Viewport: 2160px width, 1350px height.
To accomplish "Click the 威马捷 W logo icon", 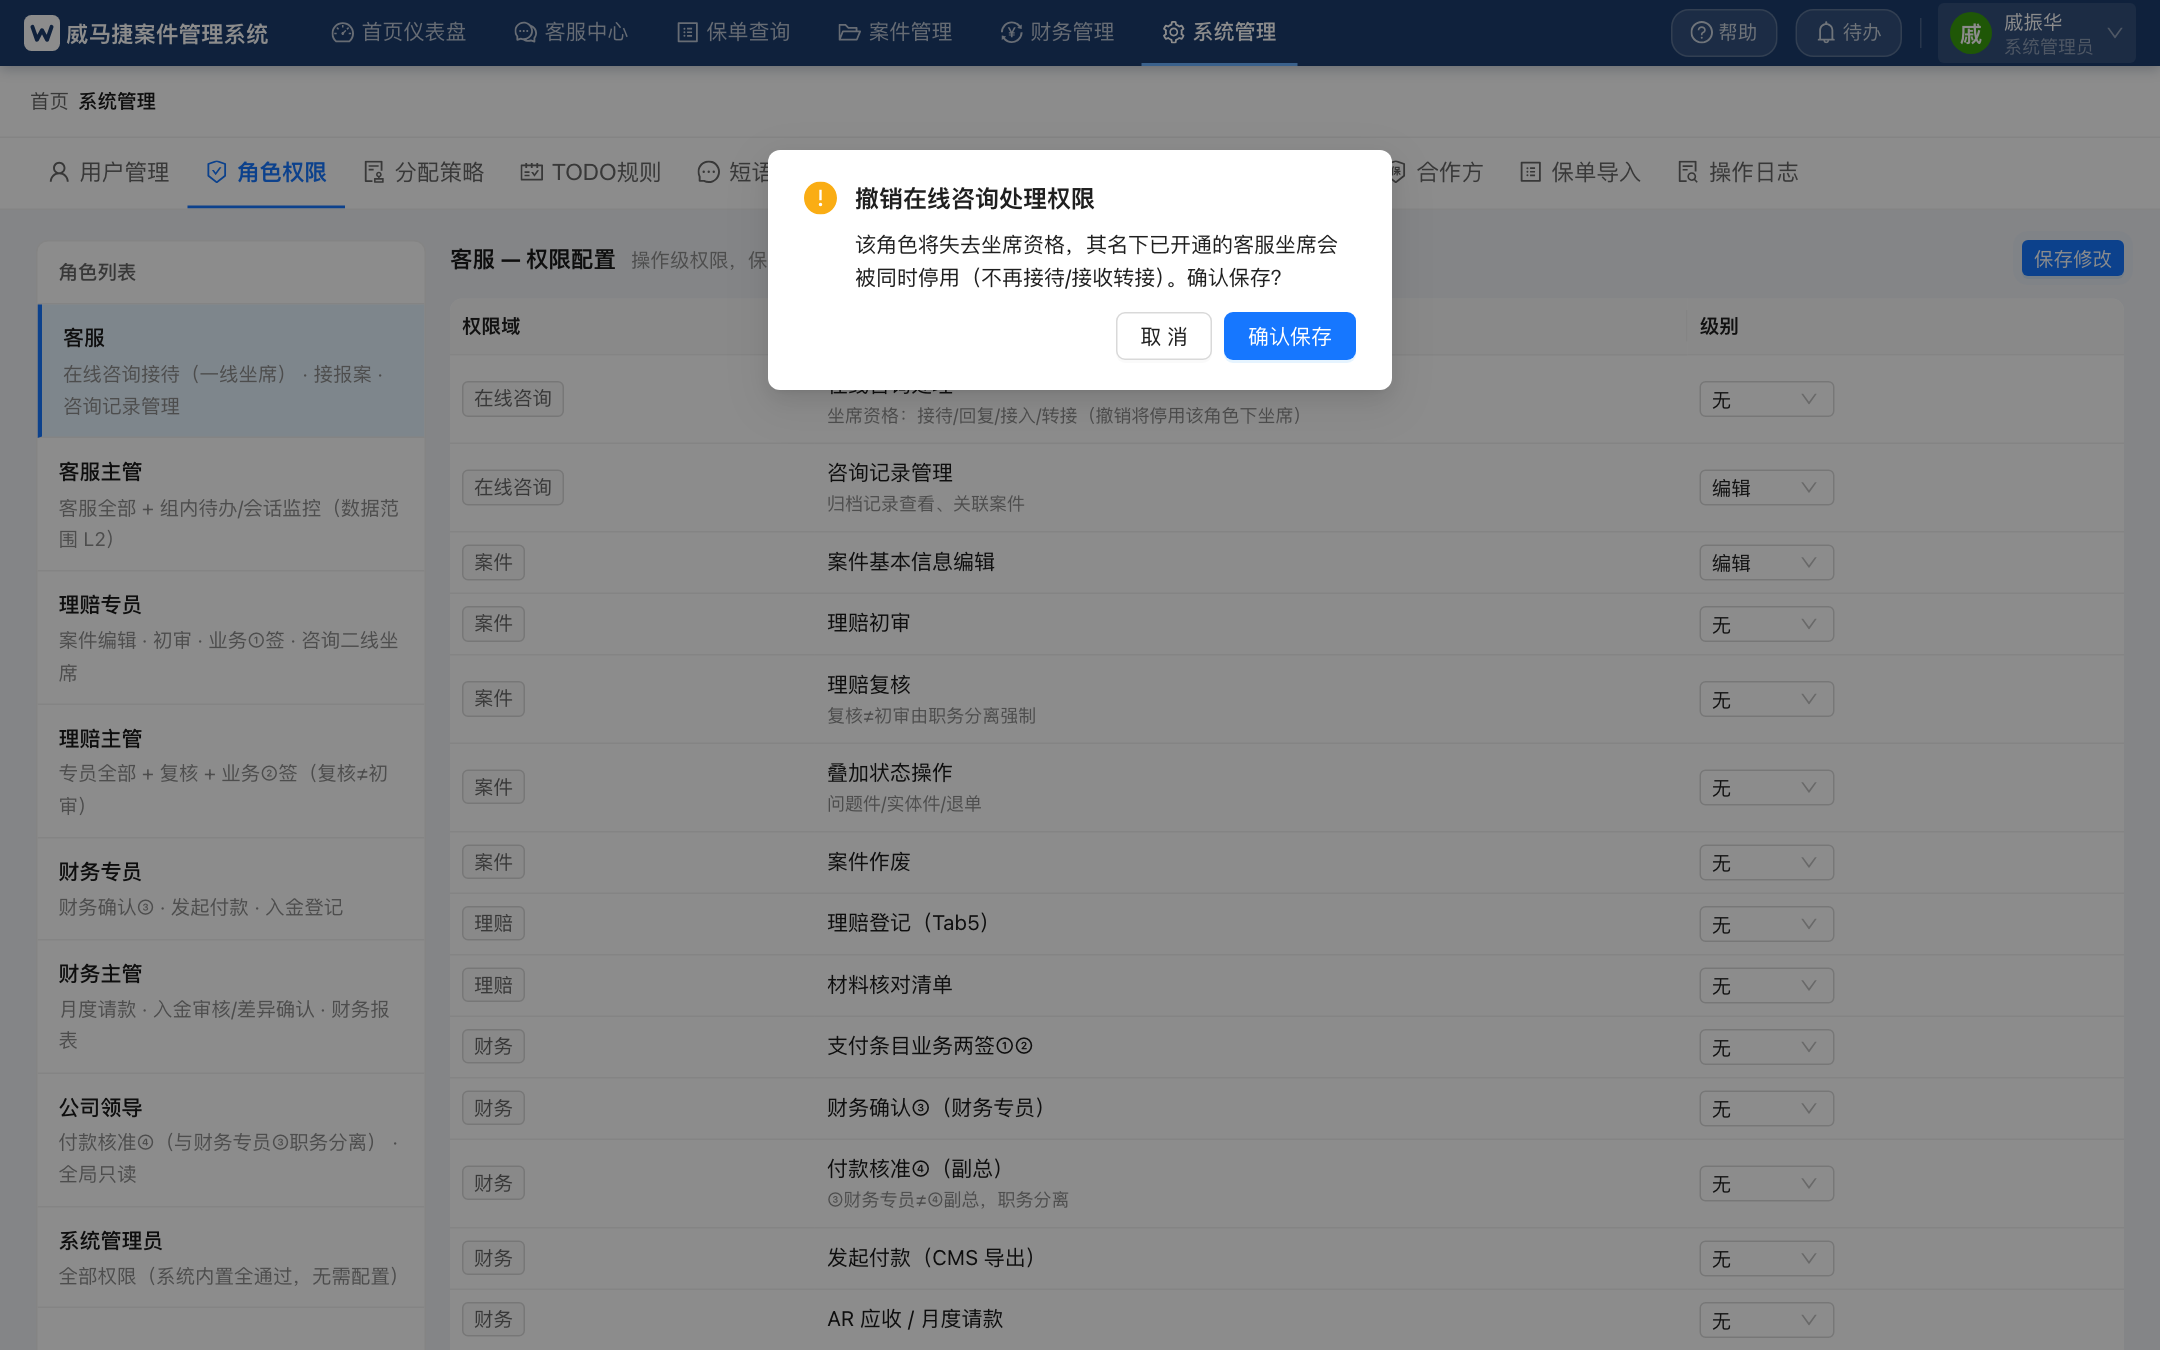I will (41, 33).
